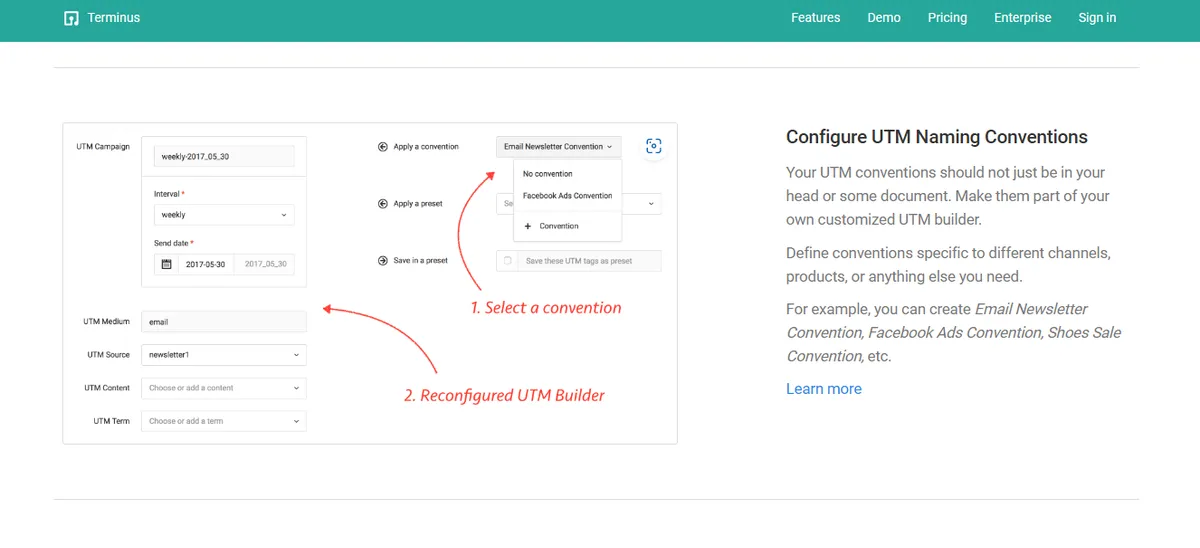Follow the Learn more link
Viewport: 1200px width, 548px height.
pyautogui.click(x=823, y=389)
